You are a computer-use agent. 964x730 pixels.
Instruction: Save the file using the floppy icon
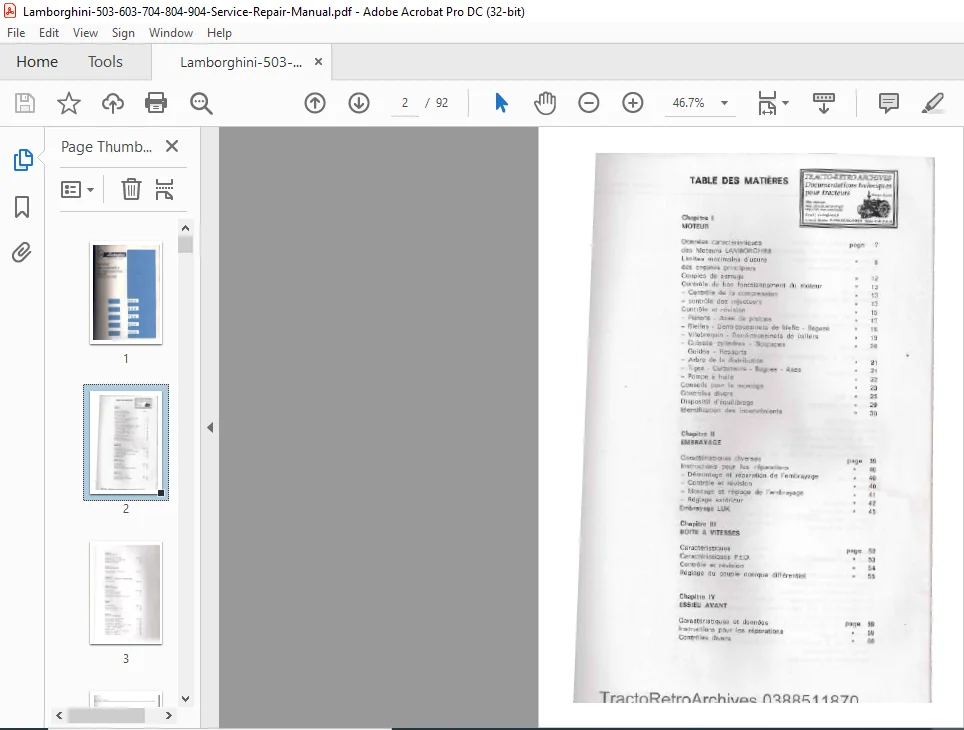pyautogui.click(x=25, y=103)
